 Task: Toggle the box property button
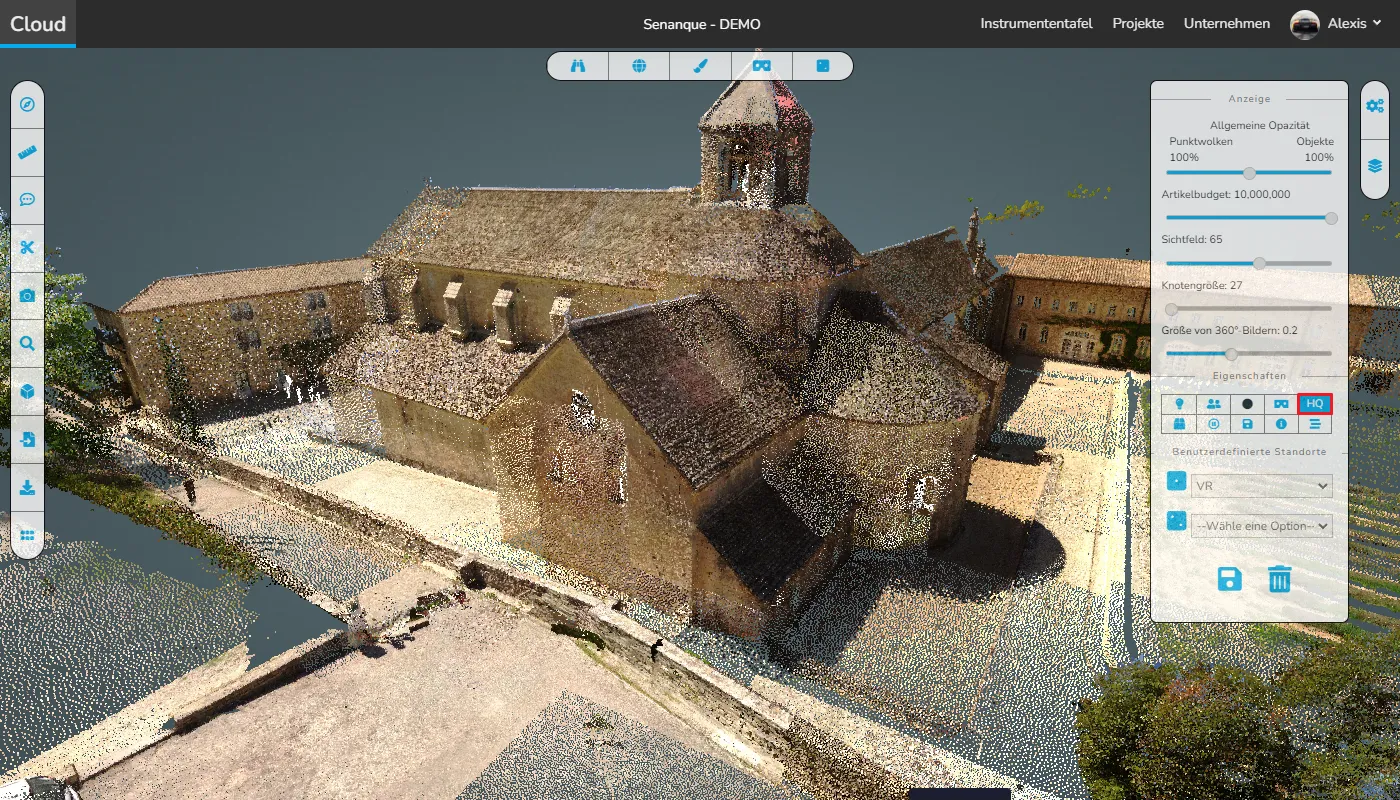[x=1179, y=423]
